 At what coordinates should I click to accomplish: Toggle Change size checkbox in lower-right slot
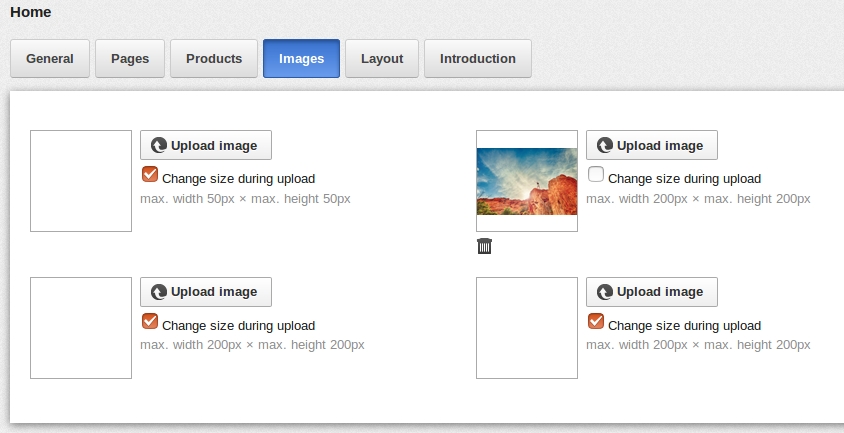click(596, 321)
